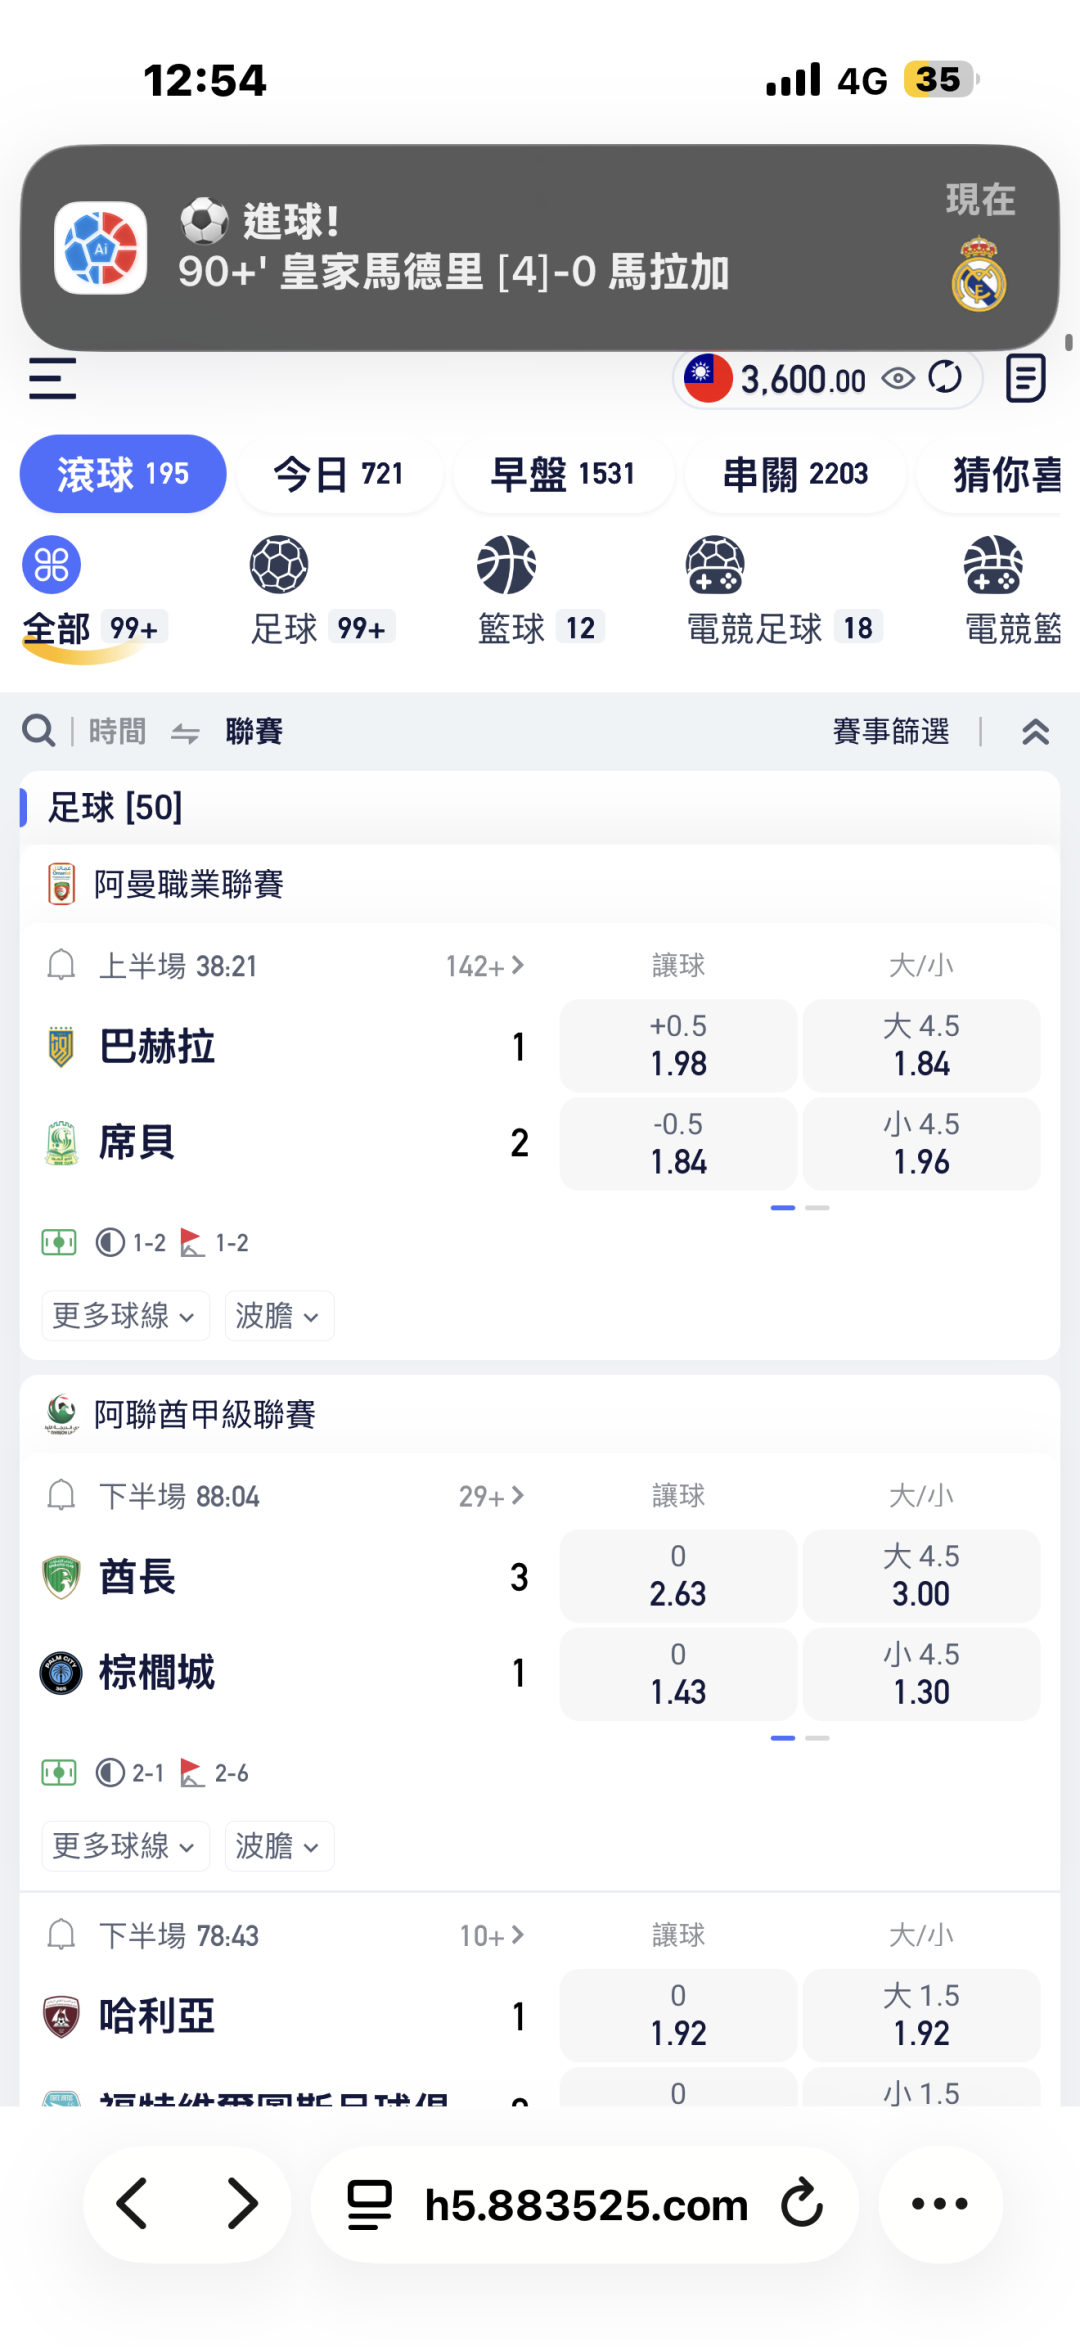Image resolution: width=1080 pixels, height=2347 pixels.
Task: Open 賽事篩選 match filter
Action: pyautogui.click(x=891, y=732)
